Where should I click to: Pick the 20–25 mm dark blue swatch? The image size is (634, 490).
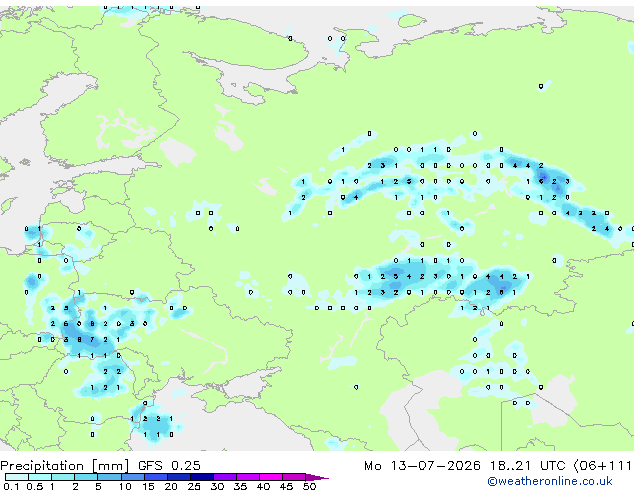178,477
